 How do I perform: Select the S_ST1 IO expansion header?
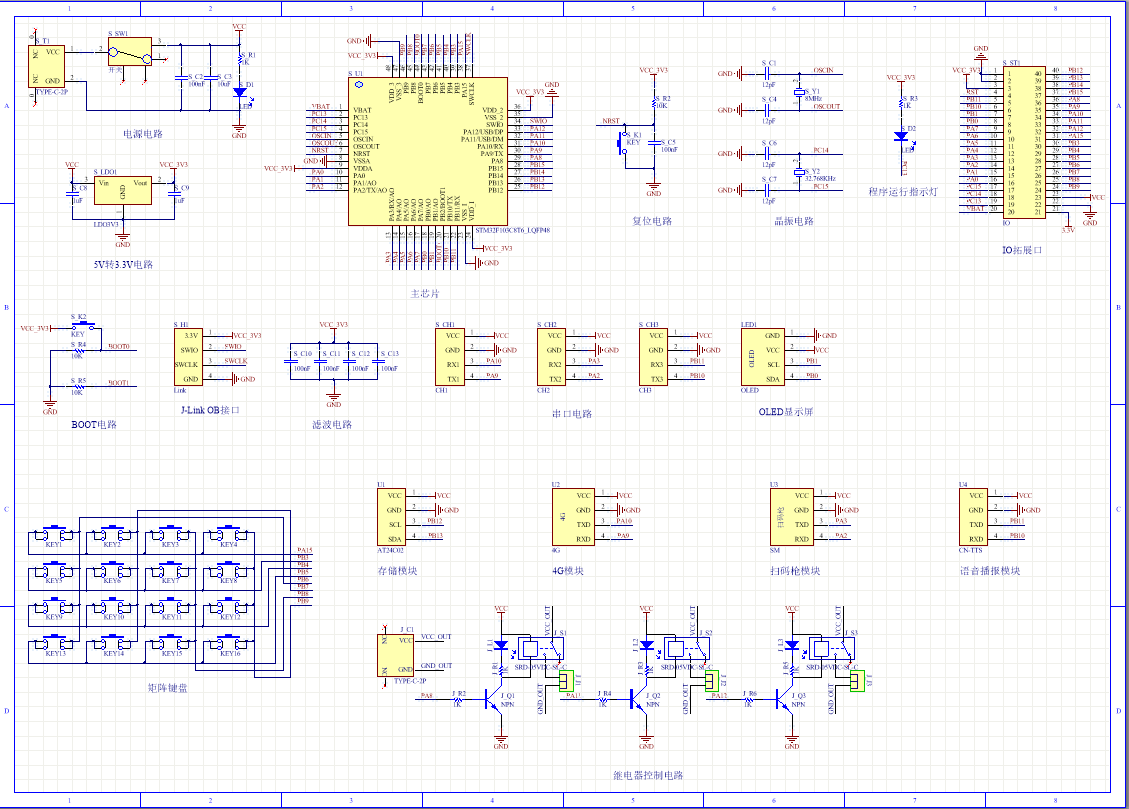1024,143
